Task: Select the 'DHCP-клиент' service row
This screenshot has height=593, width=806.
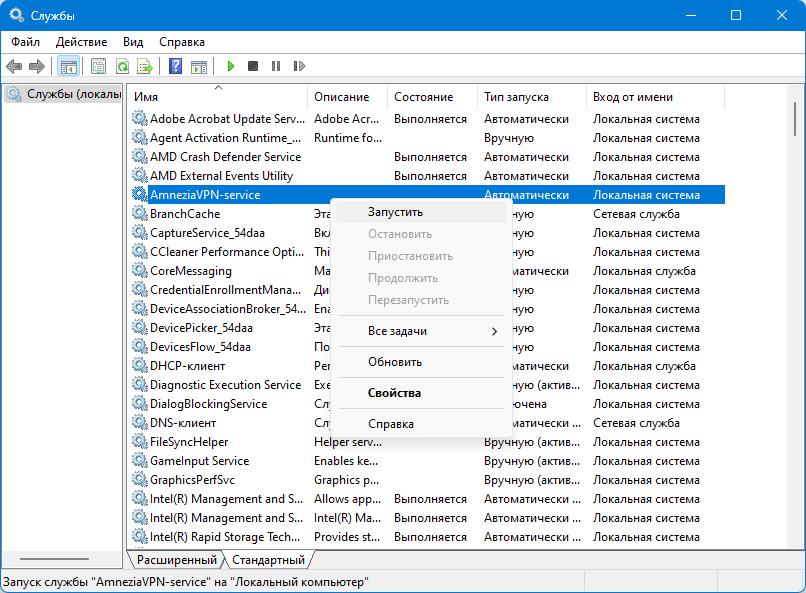Action: point(187,366)
